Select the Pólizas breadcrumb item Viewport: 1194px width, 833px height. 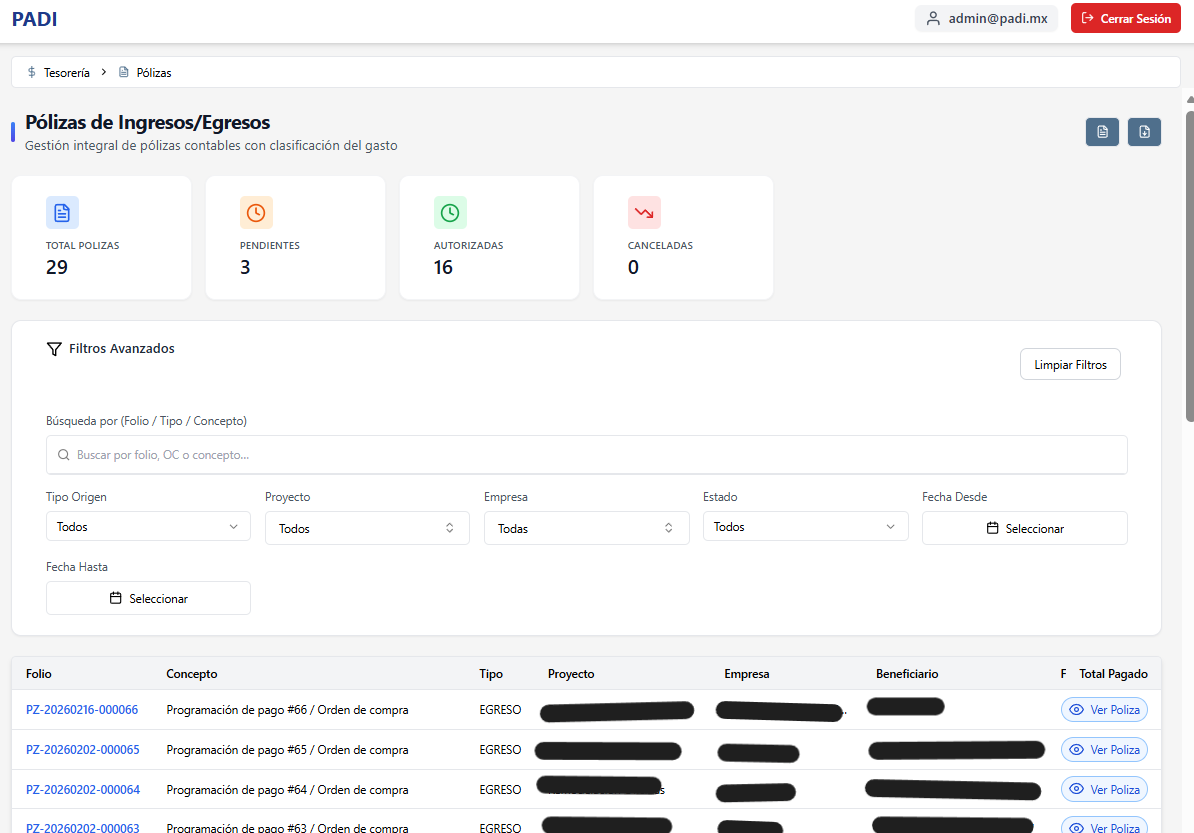[x=153, y=73]
